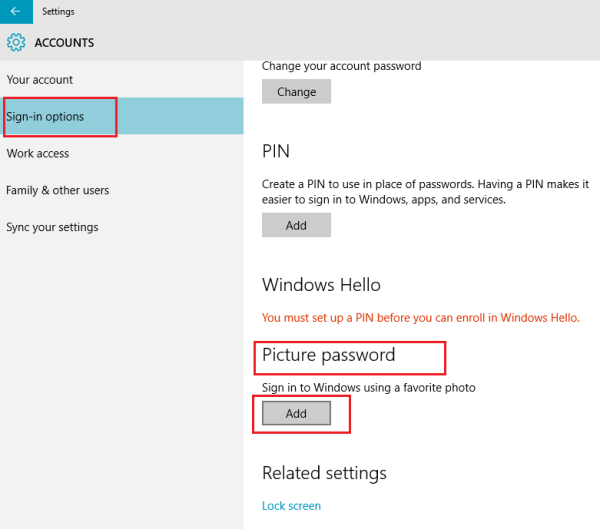
Task: Click Add under the PIN section
Action: coord(296,225)
